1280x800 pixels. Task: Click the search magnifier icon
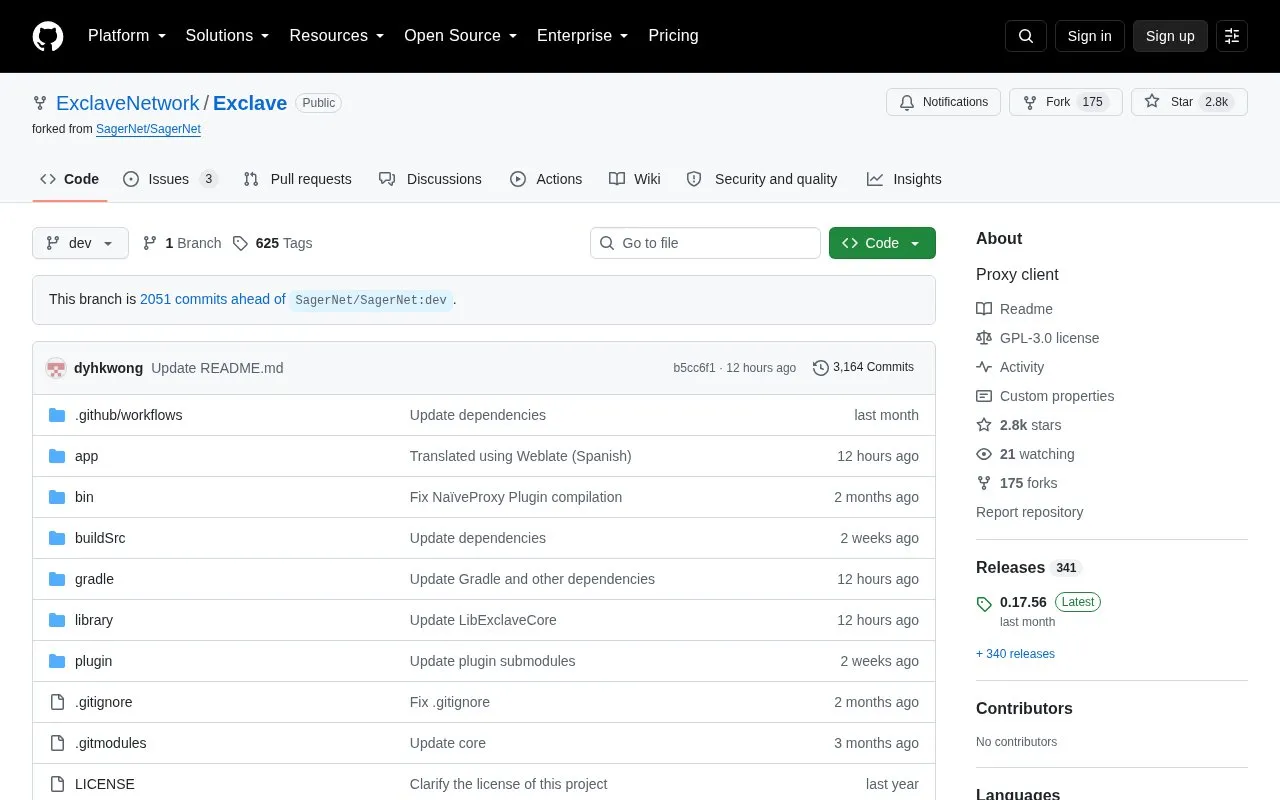[1026, 36]
